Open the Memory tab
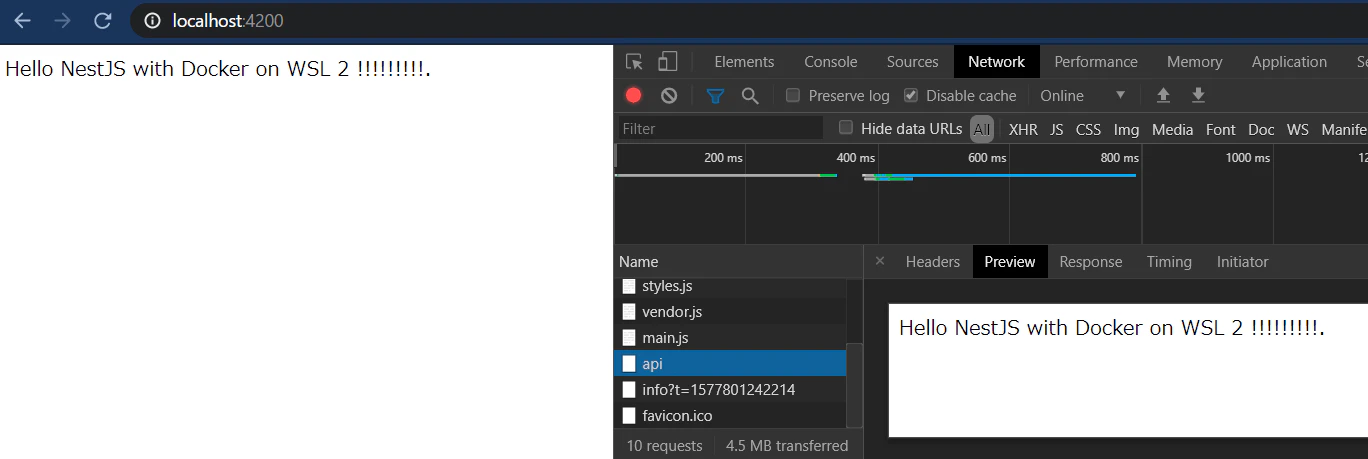This screenshot has width=1368, height=459. pyautogui.click(x=1194, y=62)
